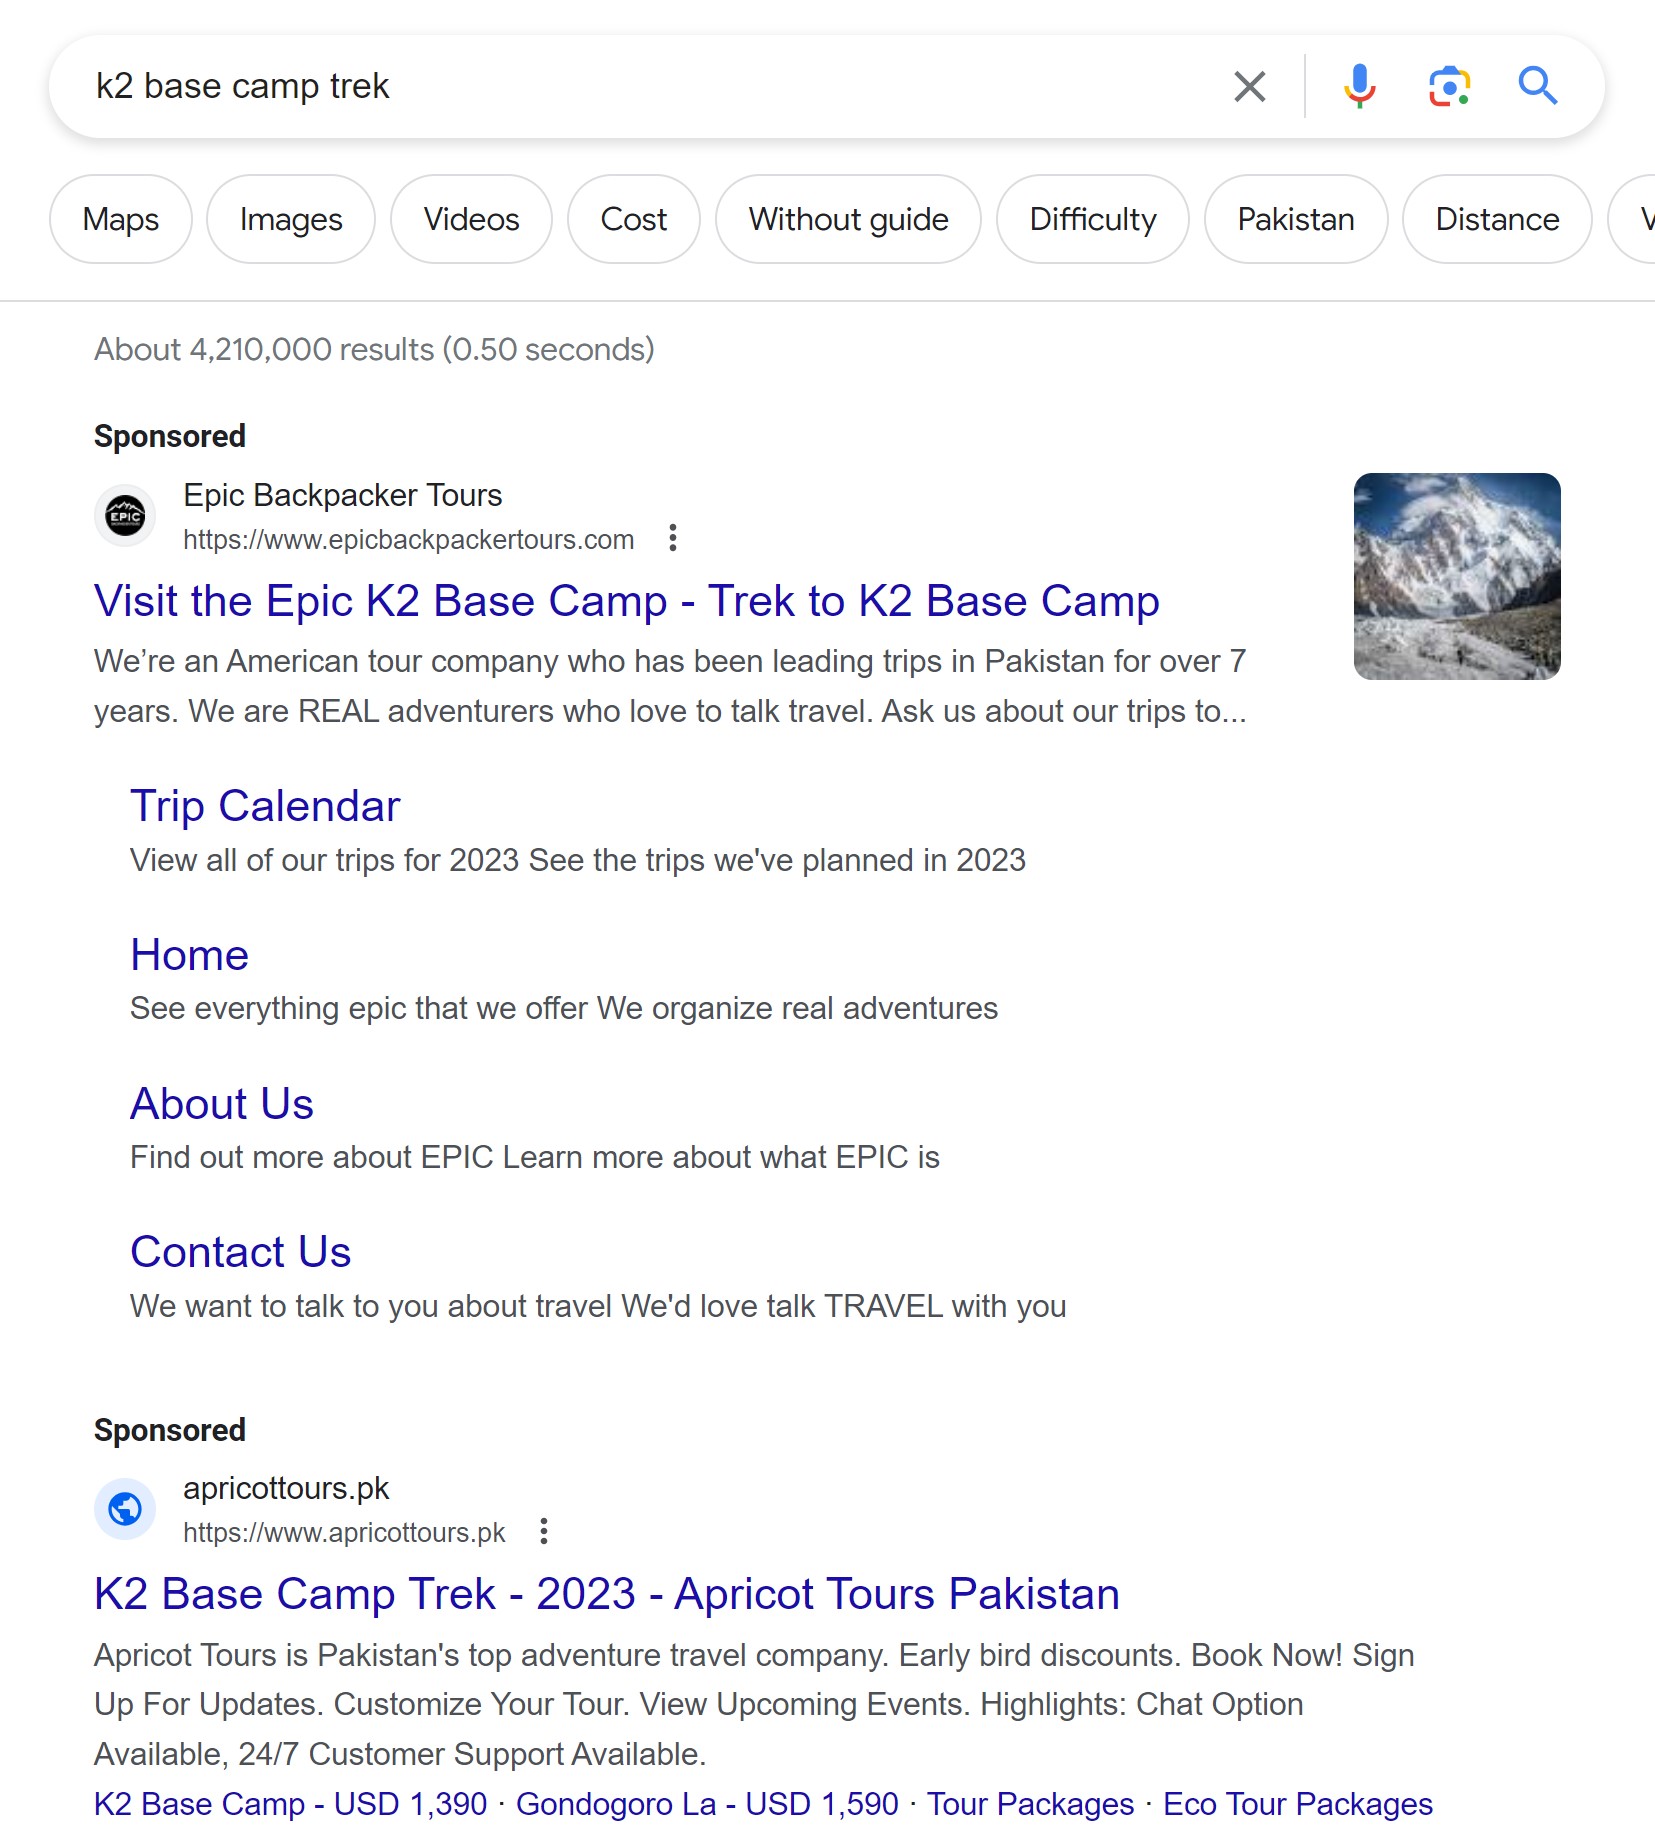Filter results by Cost chip
The height and width of the screenshot is (1840, 1655).
[x=633, y=220]
